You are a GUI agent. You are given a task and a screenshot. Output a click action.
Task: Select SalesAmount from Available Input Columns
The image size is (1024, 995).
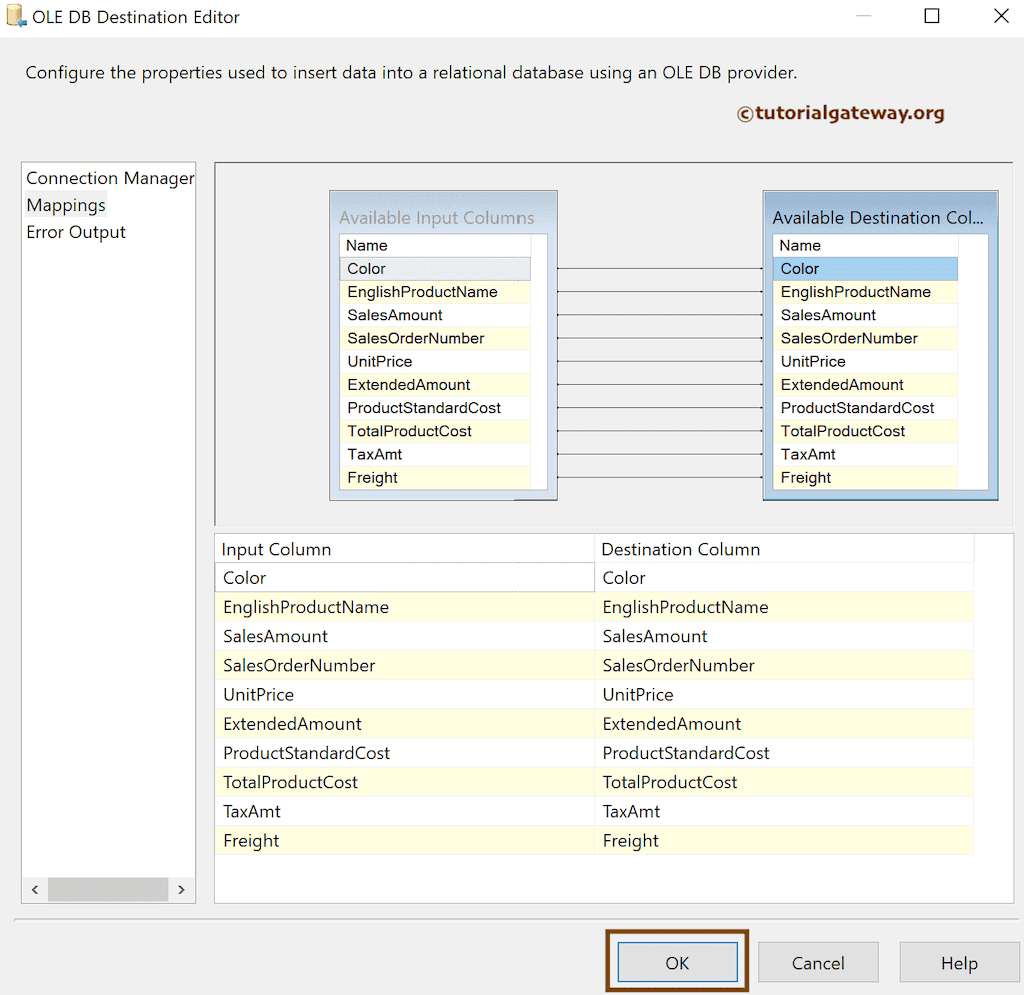click(x=435, y=315)
